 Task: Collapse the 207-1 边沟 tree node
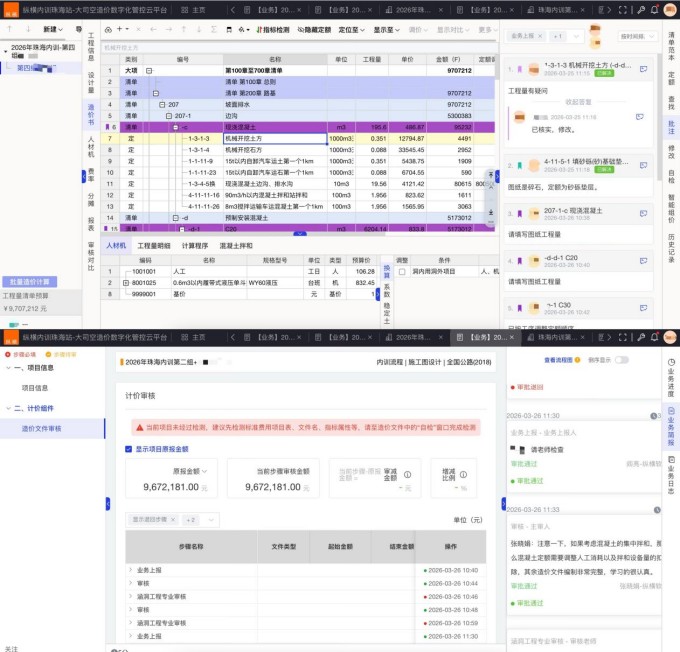171,115
